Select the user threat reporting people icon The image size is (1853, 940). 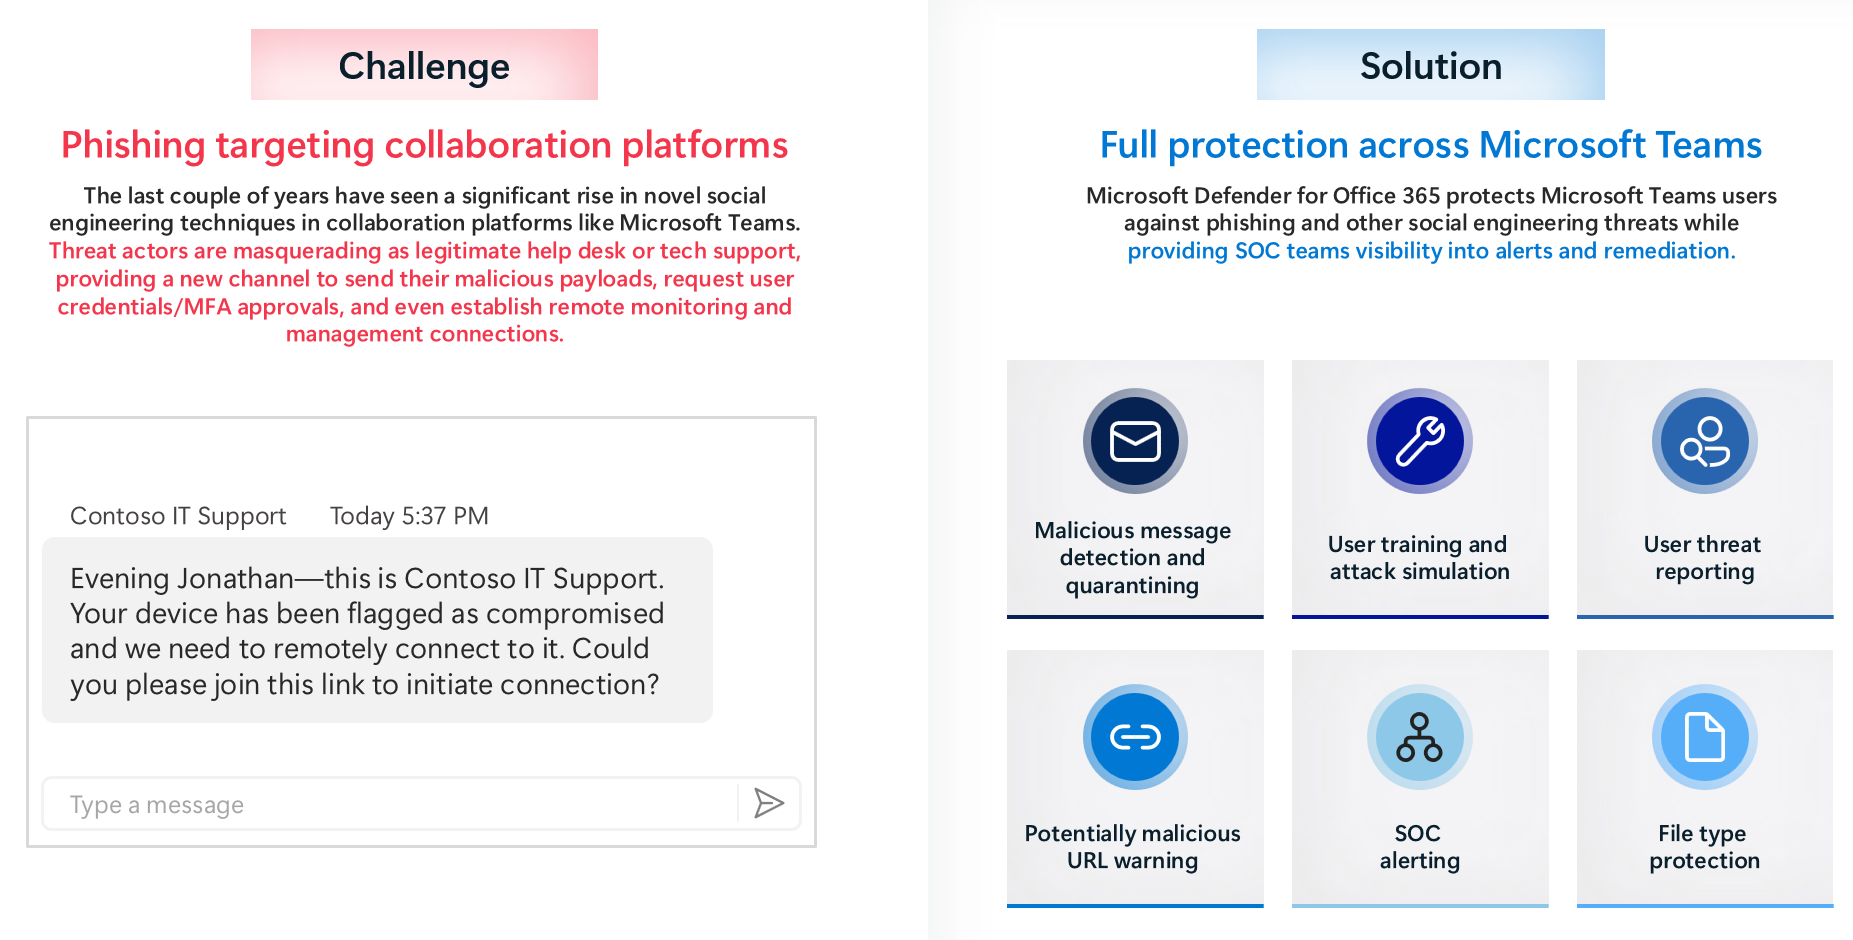click(x=1705, y=441)
